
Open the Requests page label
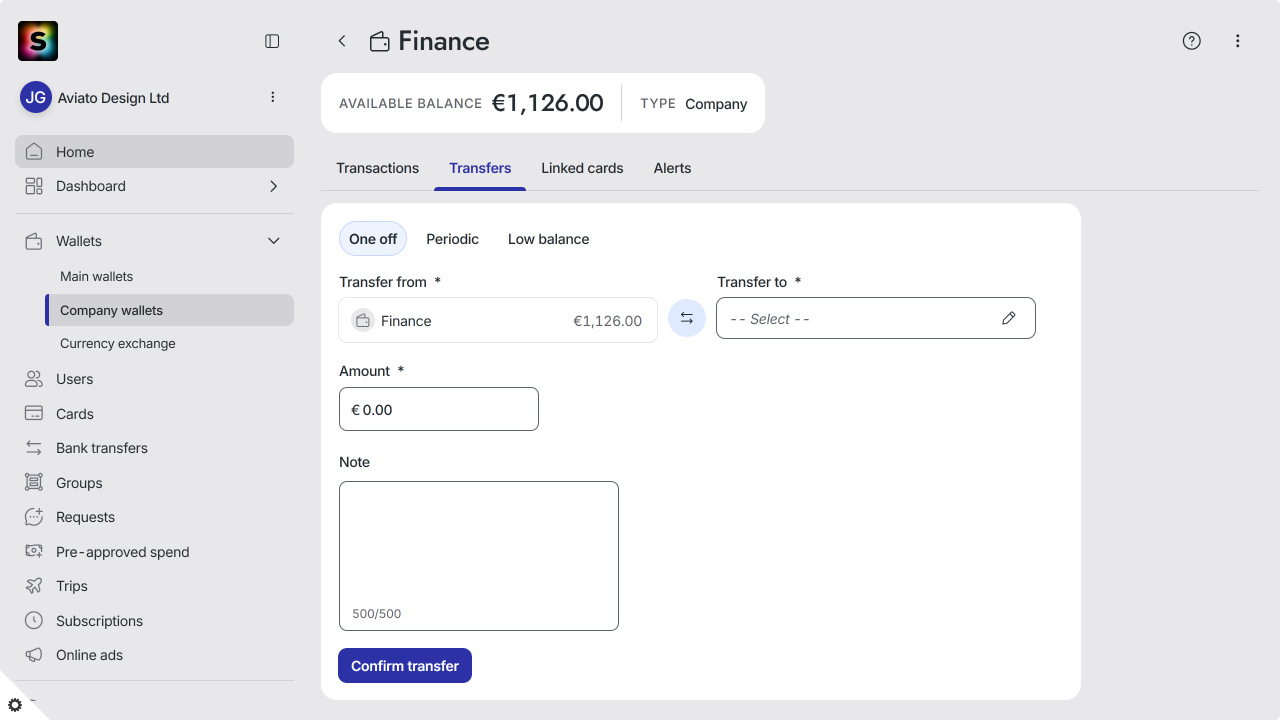(85, 517)
